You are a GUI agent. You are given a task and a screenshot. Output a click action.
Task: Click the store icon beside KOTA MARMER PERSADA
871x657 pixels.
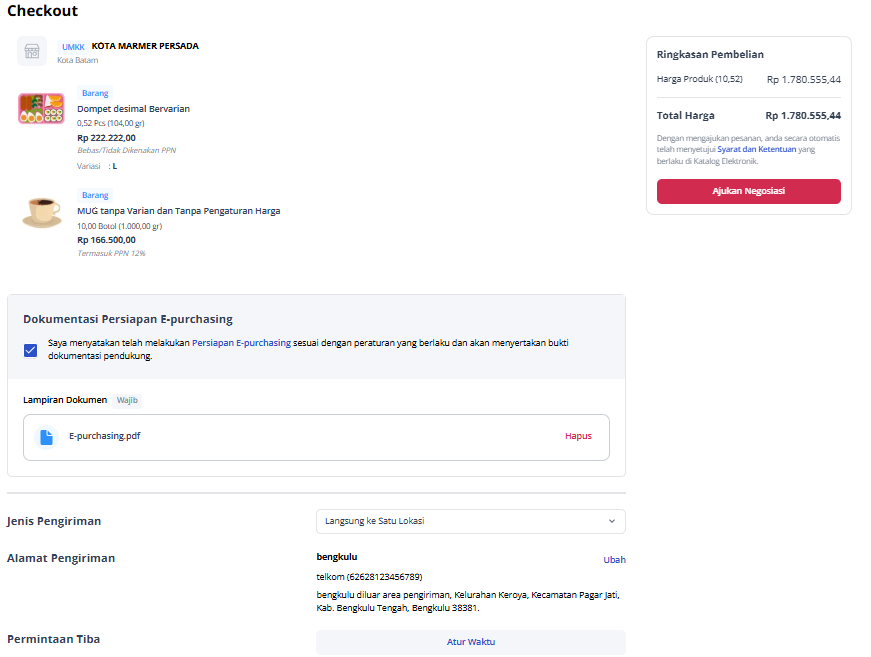32,51
